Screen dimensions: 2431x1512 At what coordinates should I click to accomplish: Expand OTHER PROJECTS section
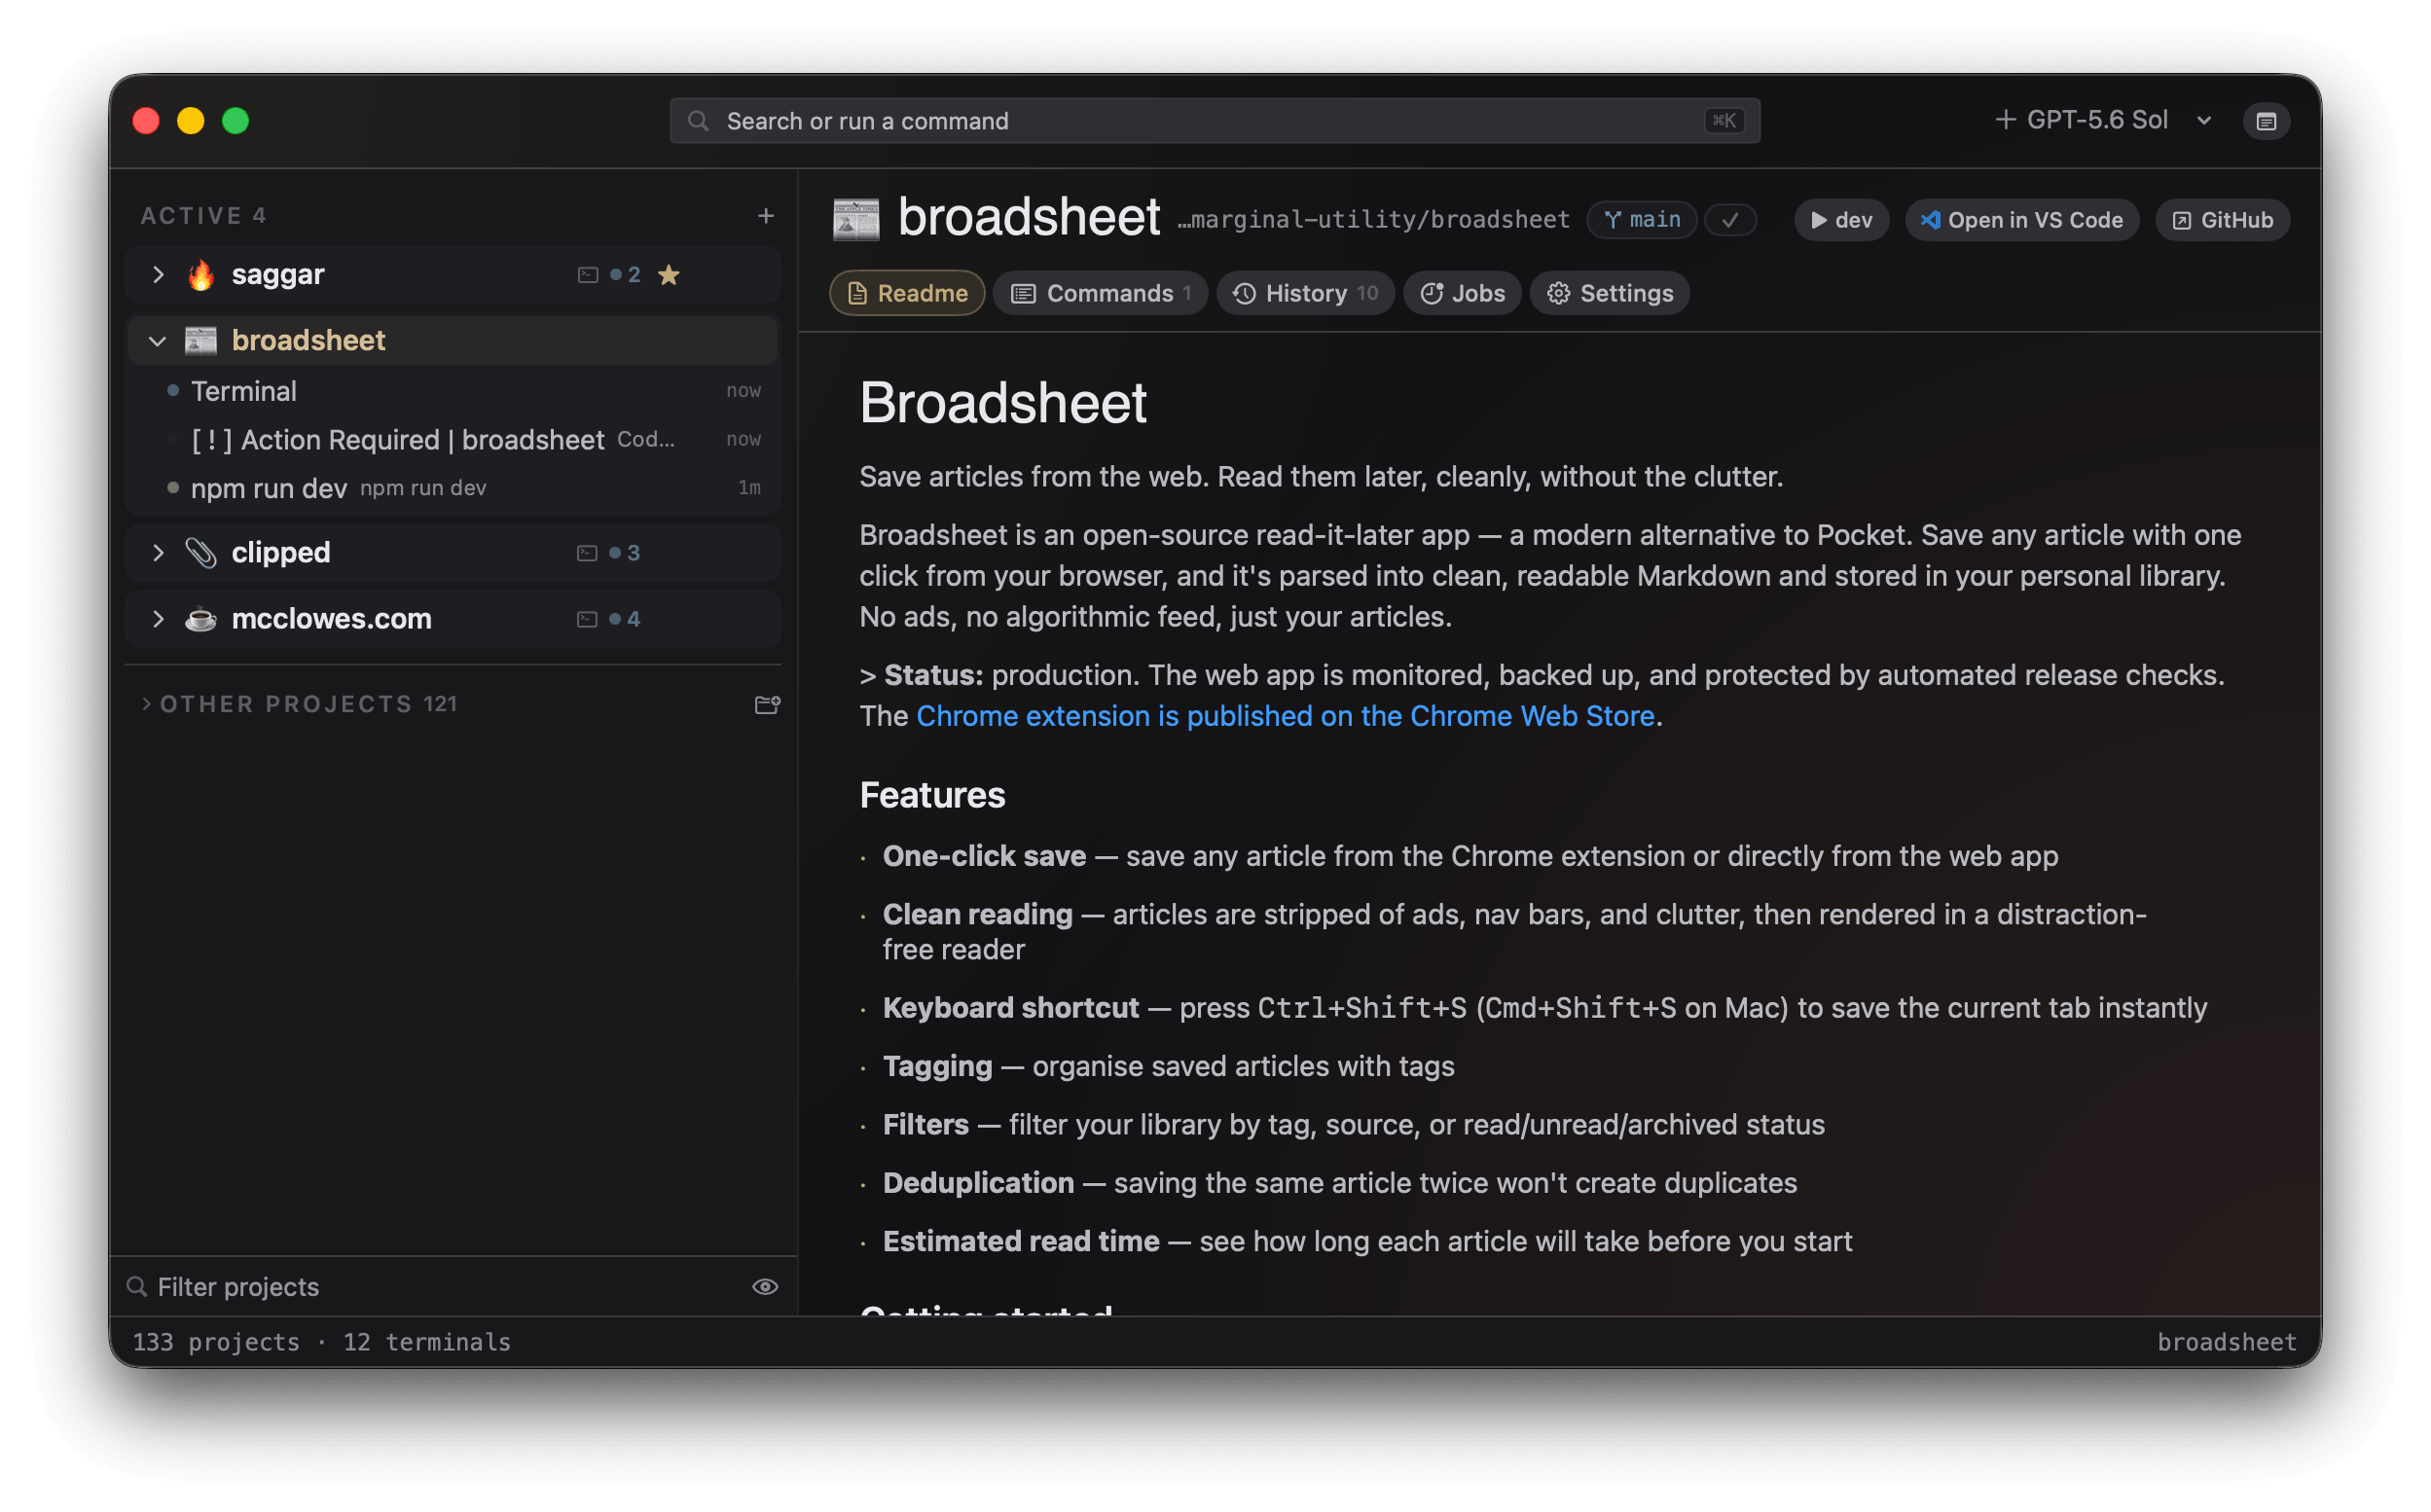[x=146, y=705]
